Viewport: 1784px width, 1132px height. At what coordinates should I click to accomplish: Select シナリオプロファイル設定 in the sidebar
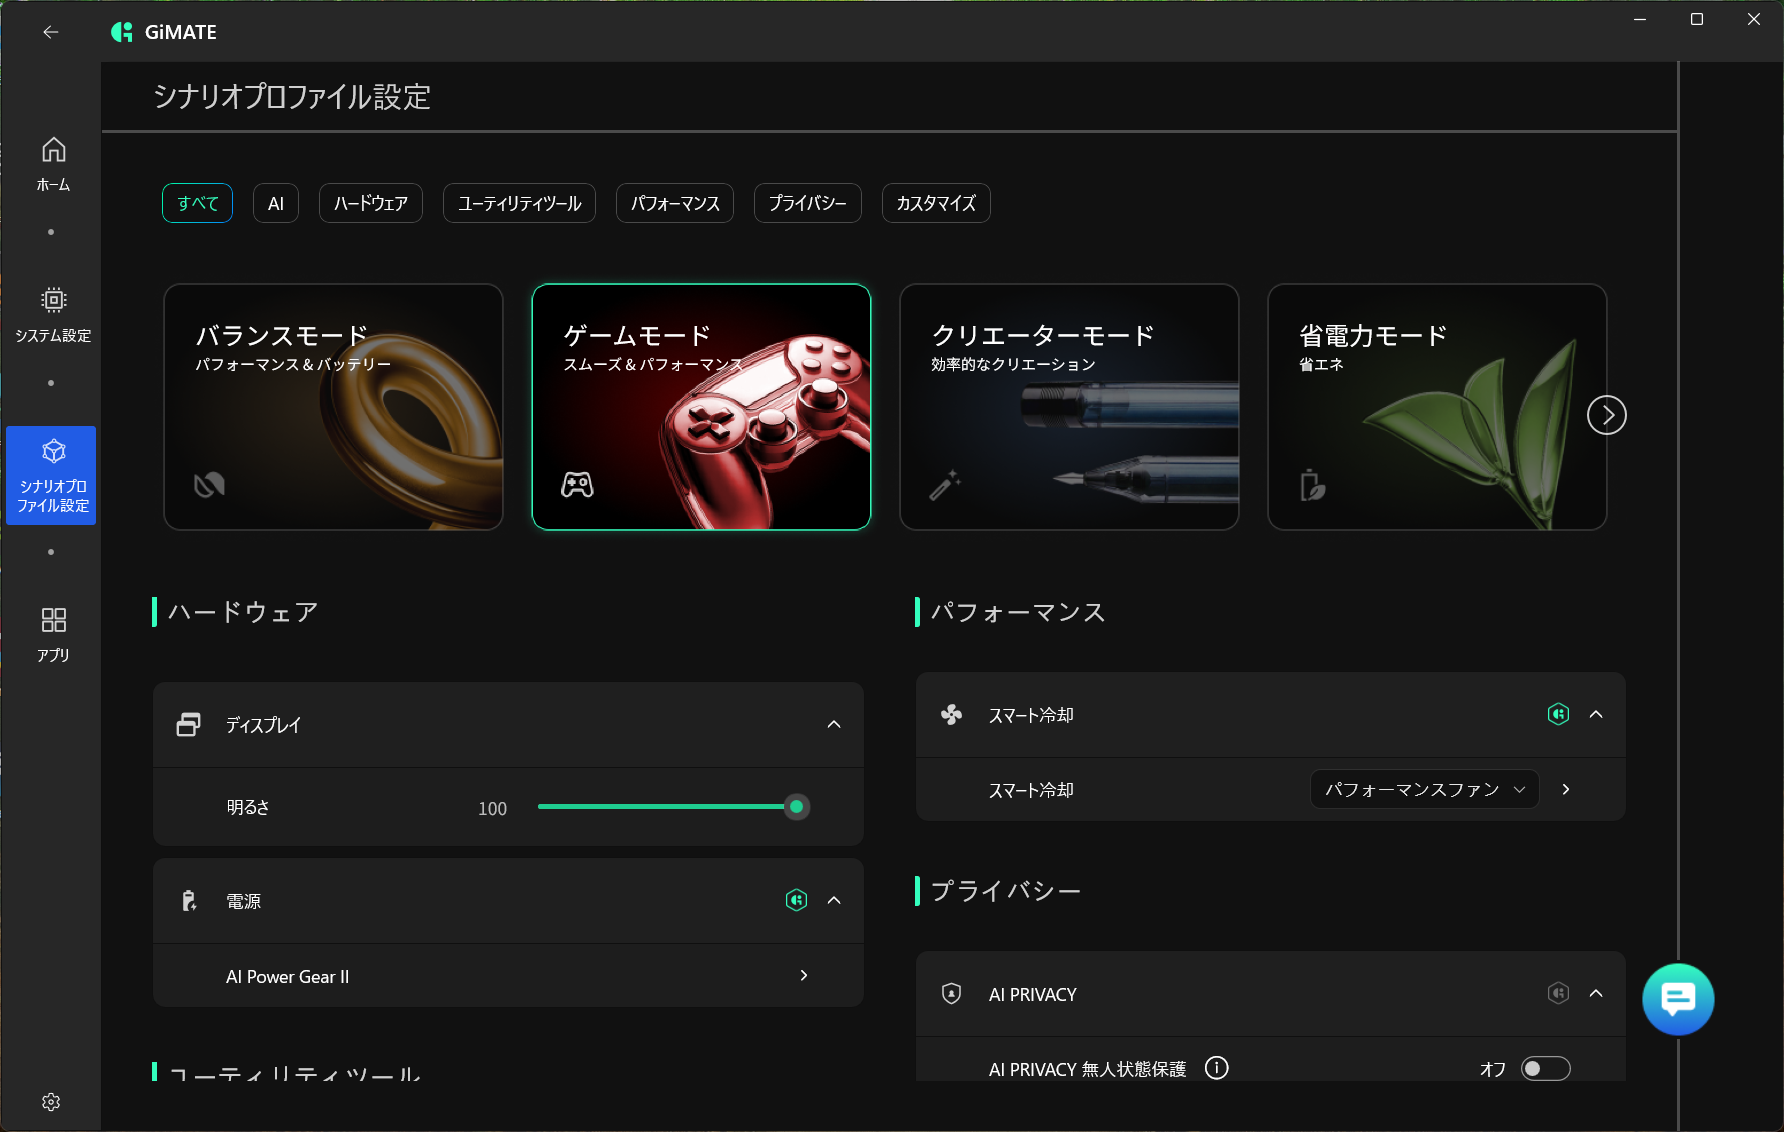[51, 476]
